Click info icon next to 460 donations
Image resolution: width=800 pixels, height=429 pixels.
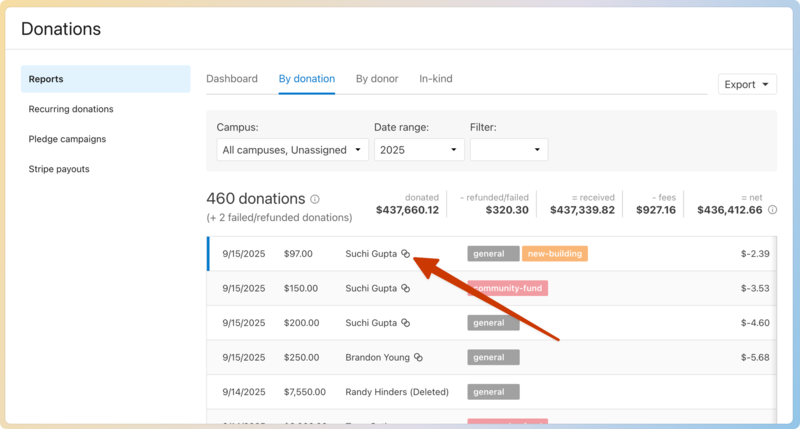pyautogui.click(x=315, y=199)
